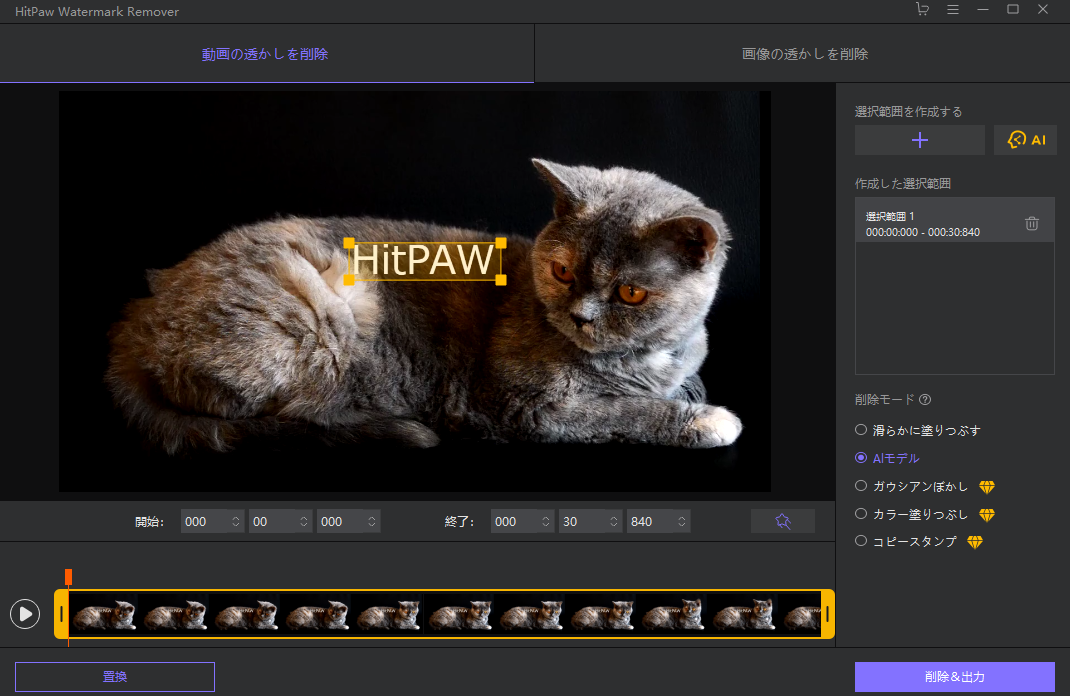Click the stepper arrows of start hours field
The image size is (1070, 696).
pos(236,522)
